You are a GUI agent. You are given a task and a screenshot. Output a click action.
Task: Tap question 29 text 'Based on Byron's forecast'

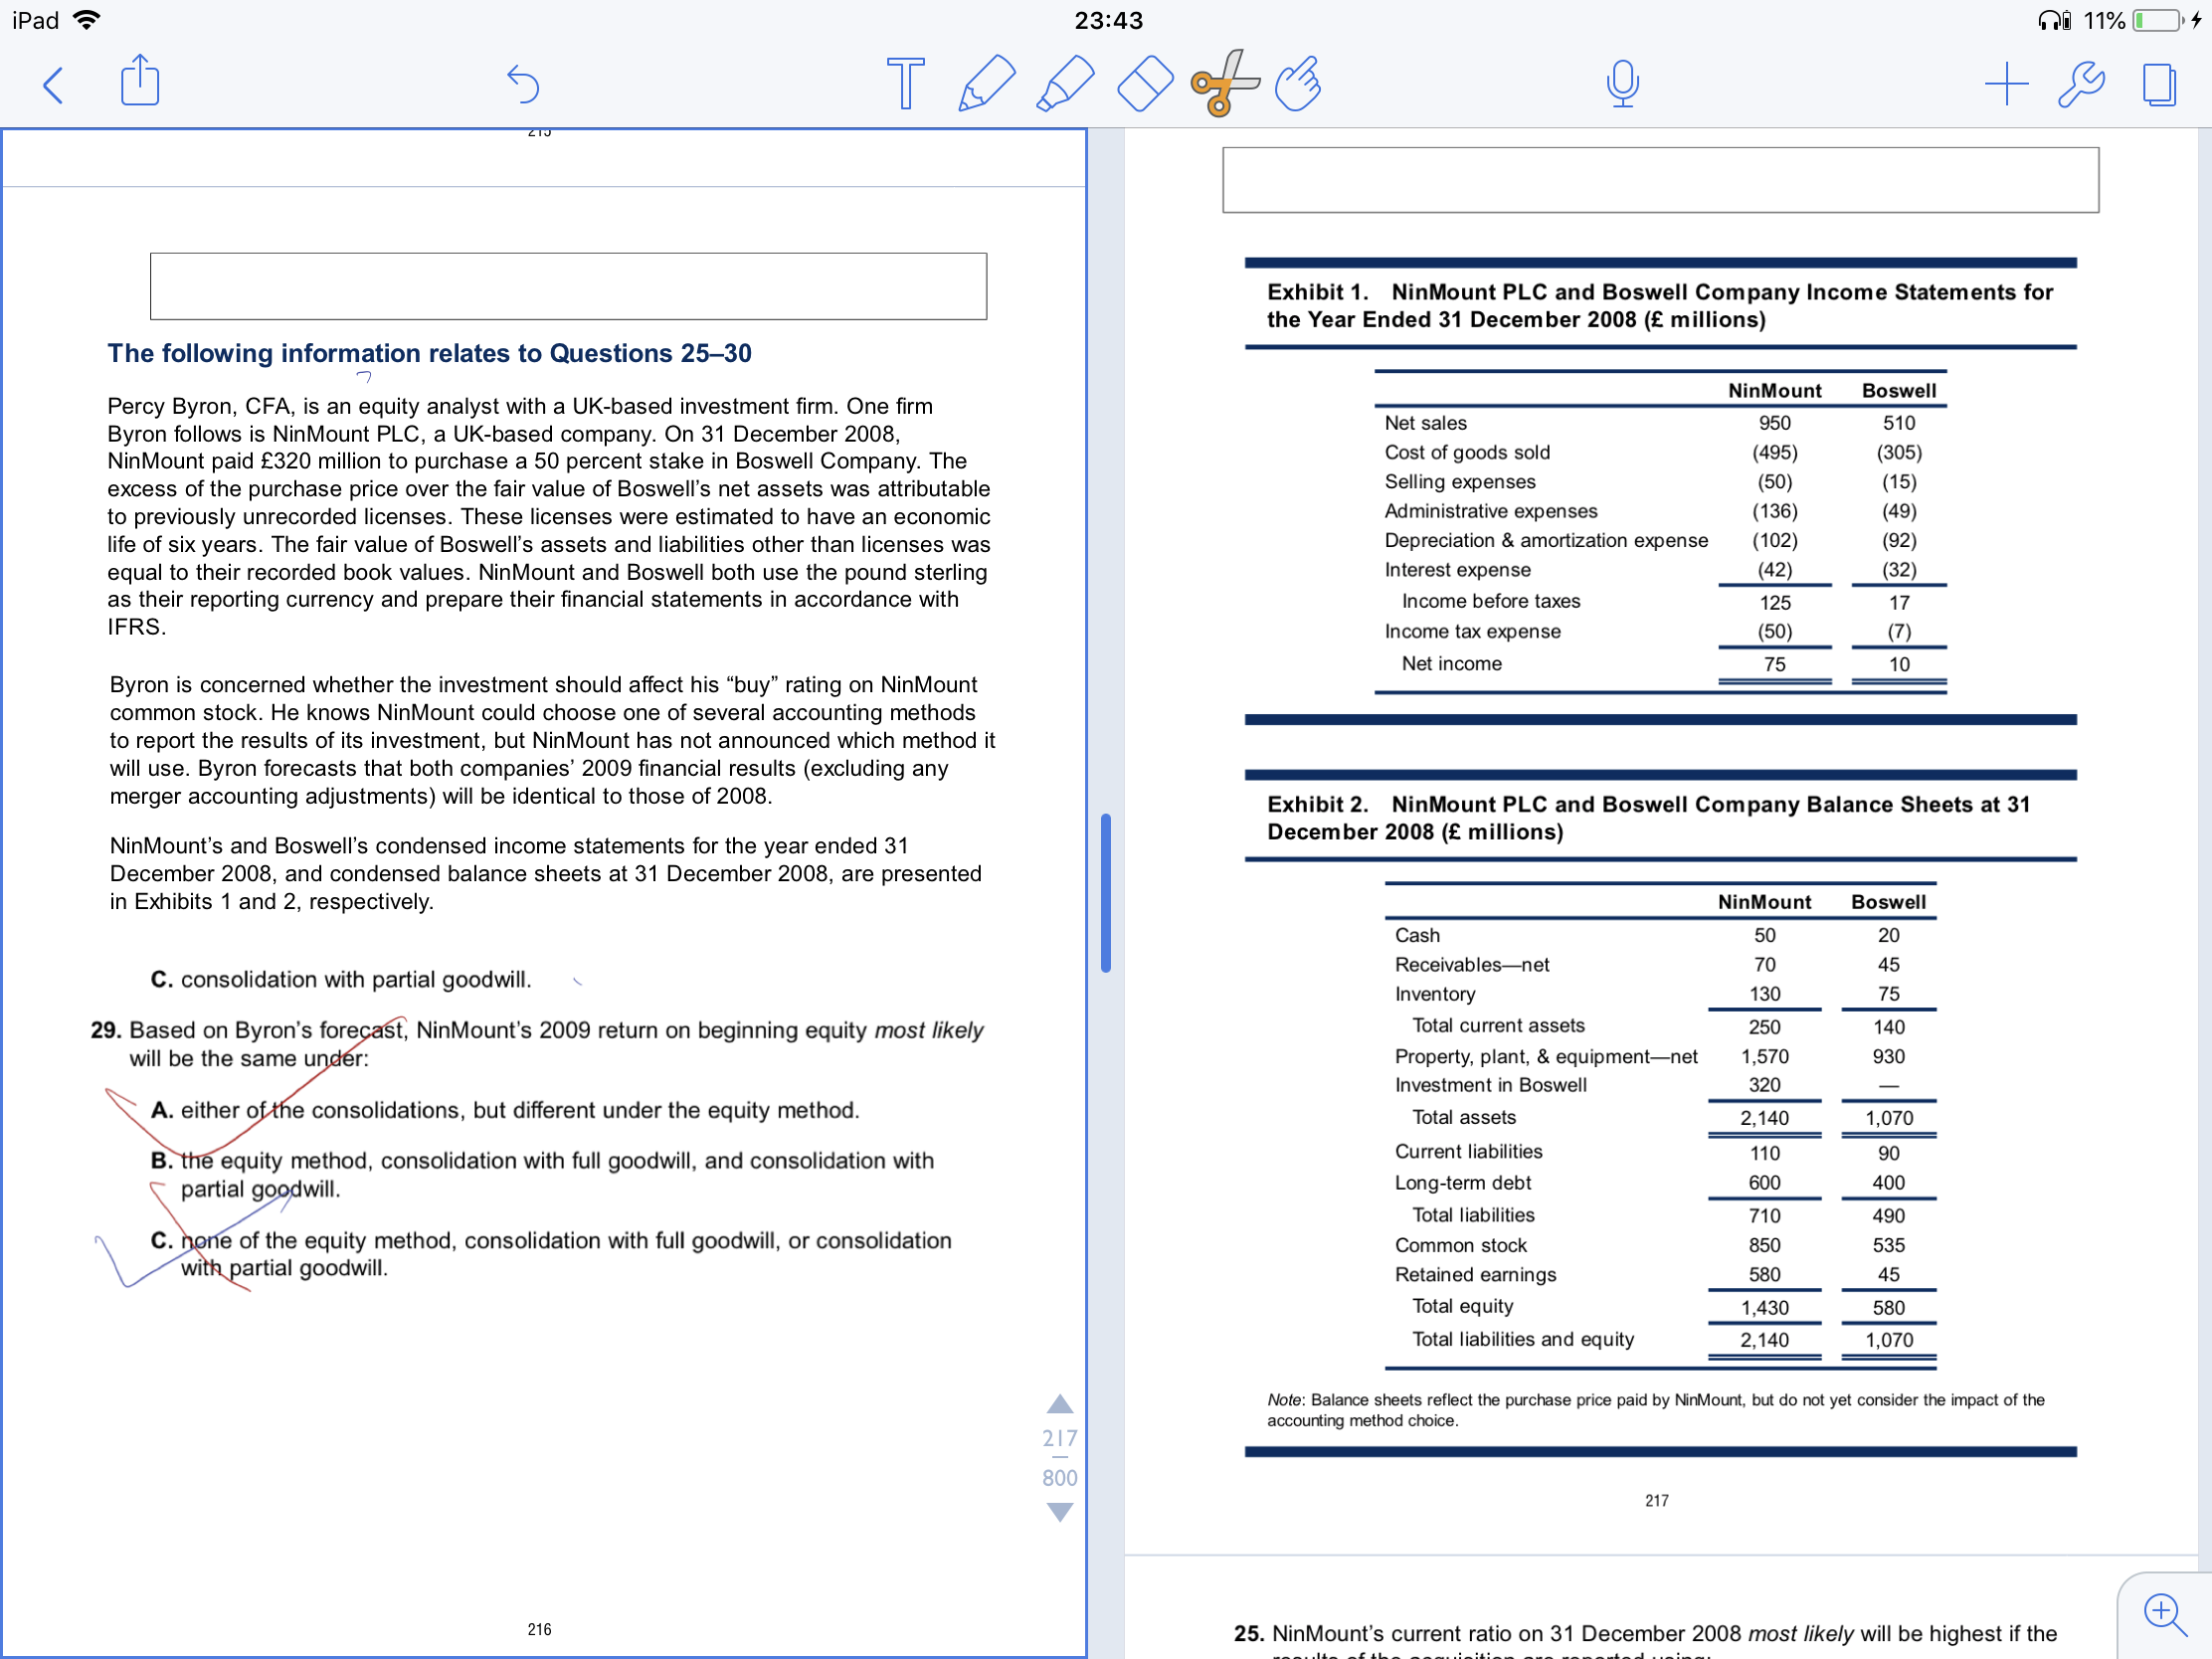coord(537,1044)
